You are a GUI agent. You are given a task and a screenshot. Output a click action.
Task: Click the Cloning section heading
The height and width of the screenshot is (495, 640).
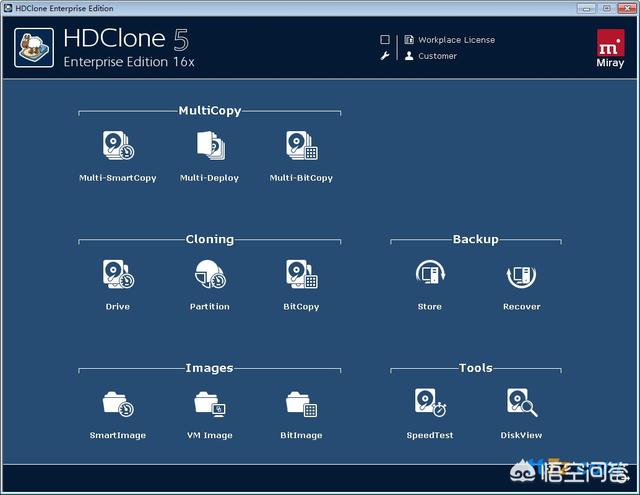(210, 239)
